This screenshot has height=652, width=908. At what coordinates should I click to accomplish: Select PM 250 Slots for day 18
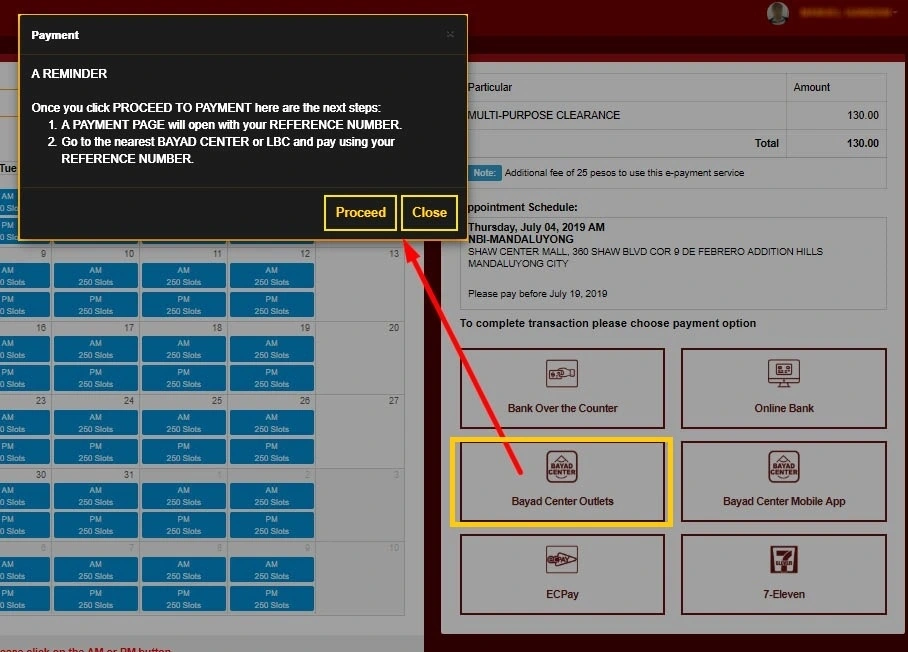184,378
